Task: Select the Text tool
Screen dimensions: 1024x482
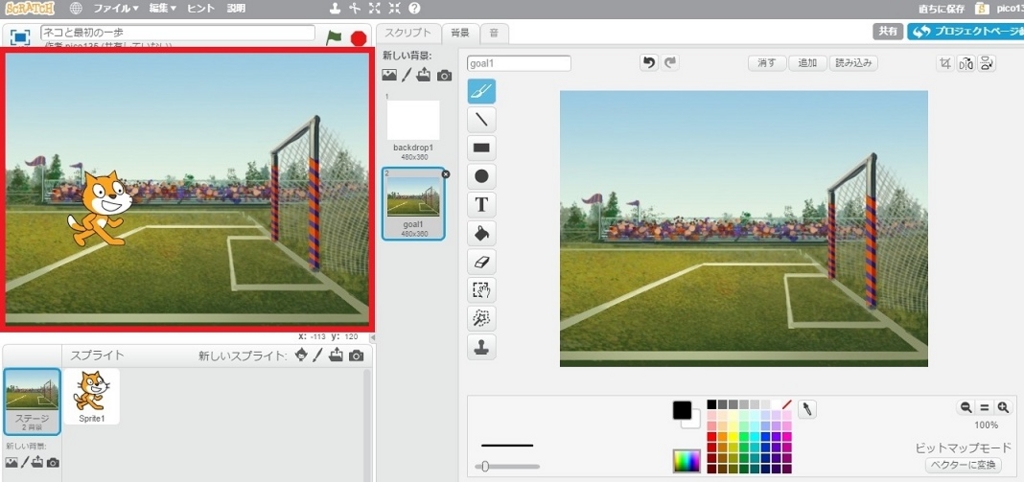Action: pyautogui.click(x=481, y=204)
